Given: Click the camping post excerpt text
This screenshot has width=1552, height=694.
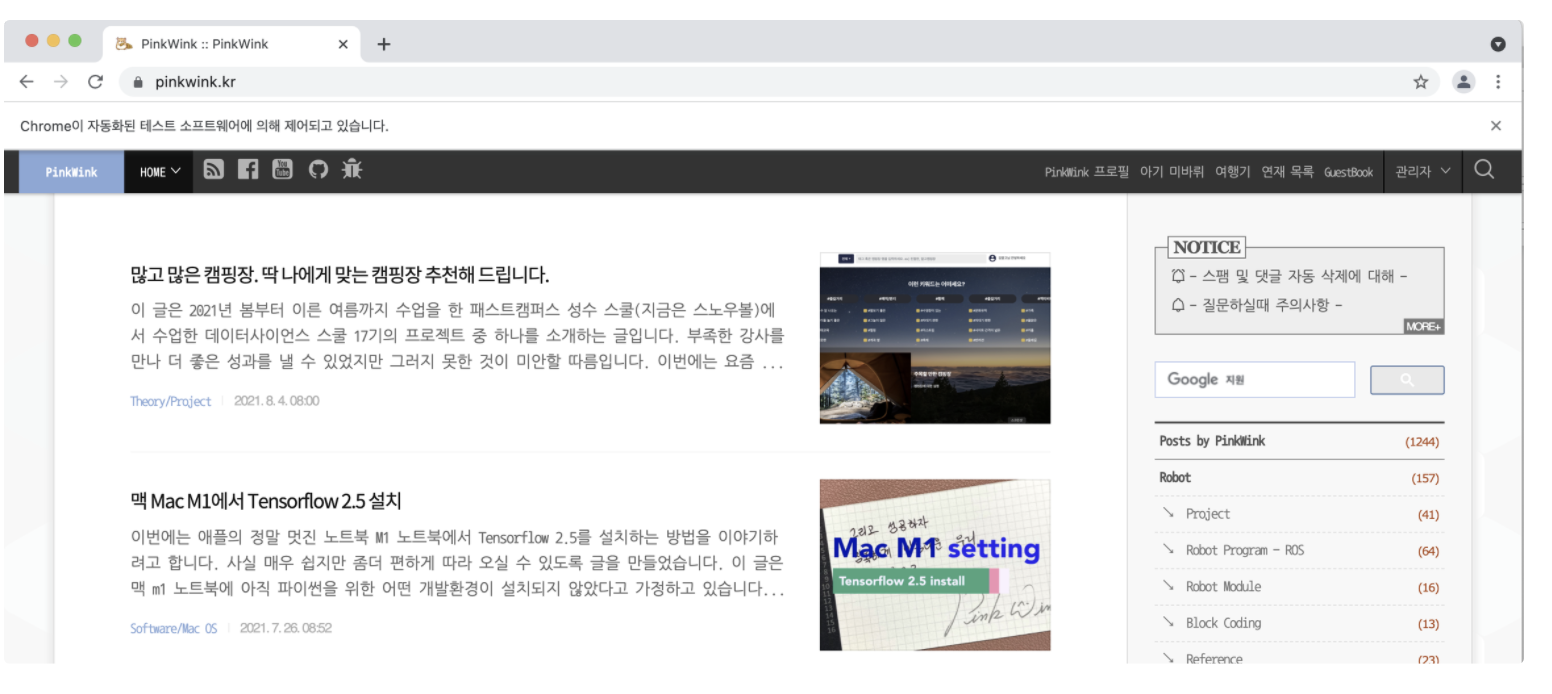Looking at the screenshot, I should pyautogui.click(x=457, y=336).
